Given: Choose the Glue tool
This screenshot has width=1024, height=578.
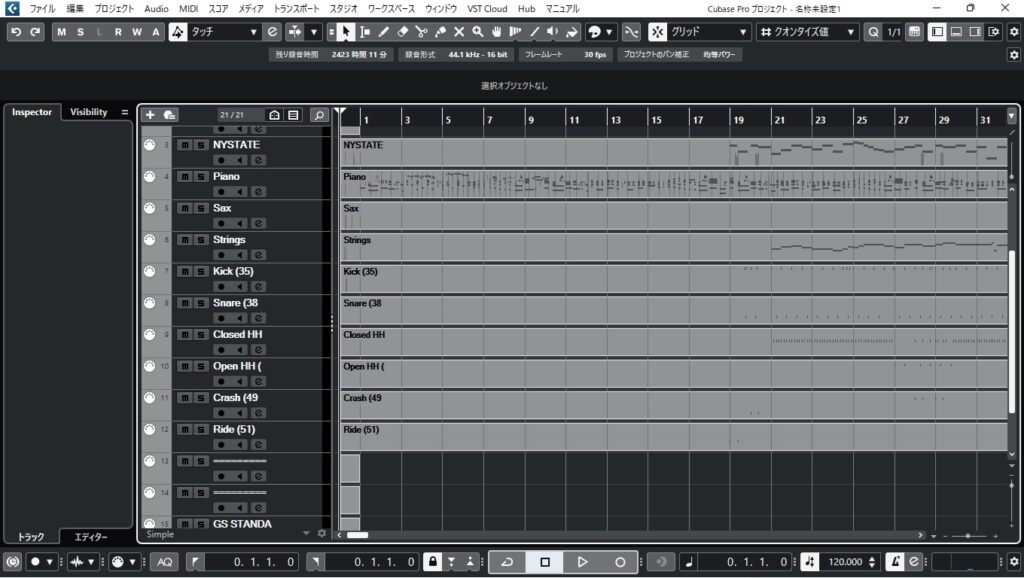Looking at the screenshot, I should coord(440,32).
